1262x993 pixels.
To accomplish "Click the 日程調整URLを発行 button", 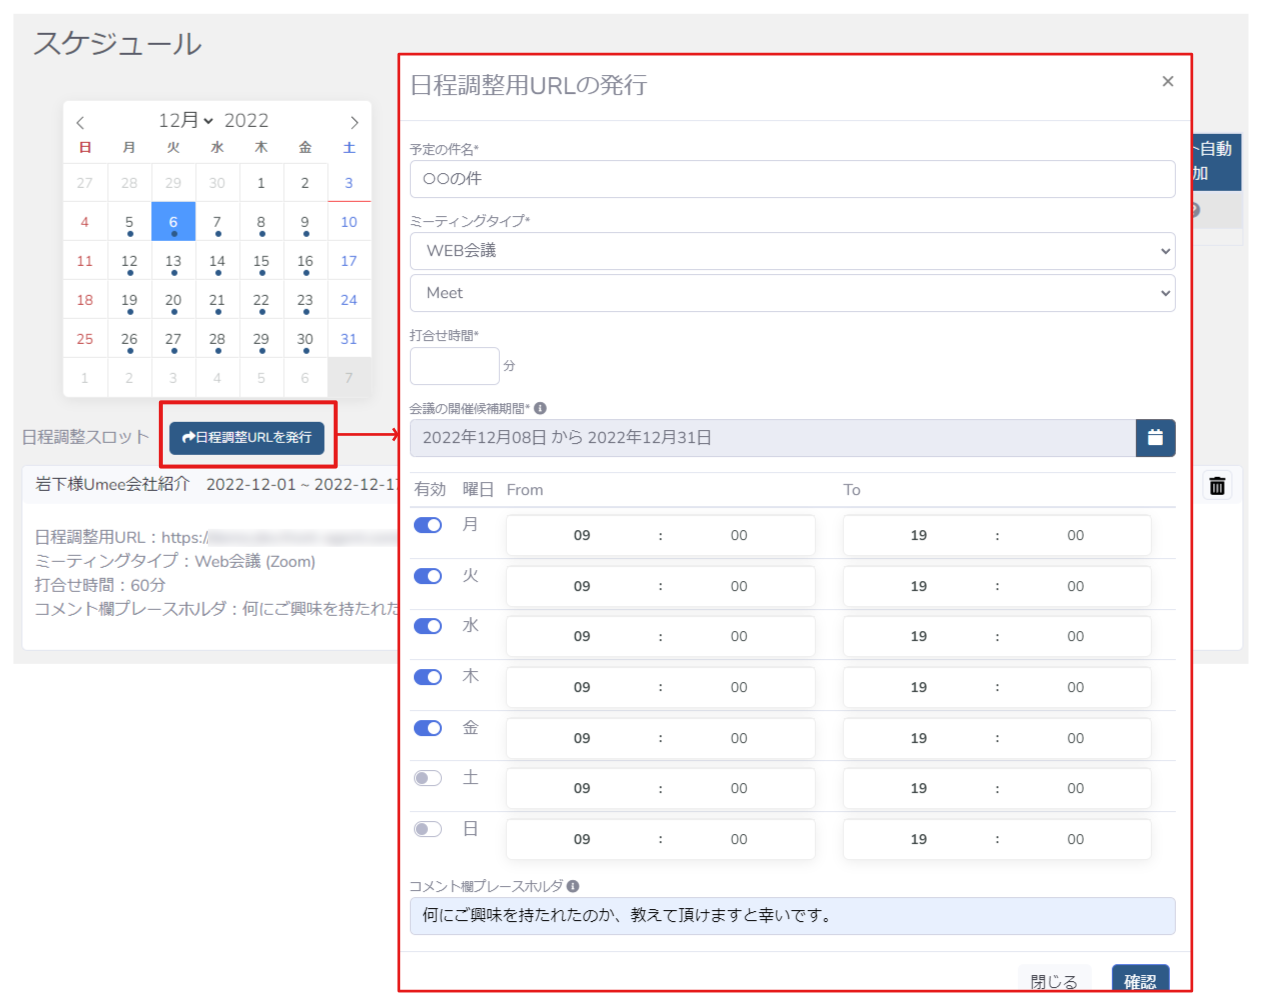I will [247, 438].
